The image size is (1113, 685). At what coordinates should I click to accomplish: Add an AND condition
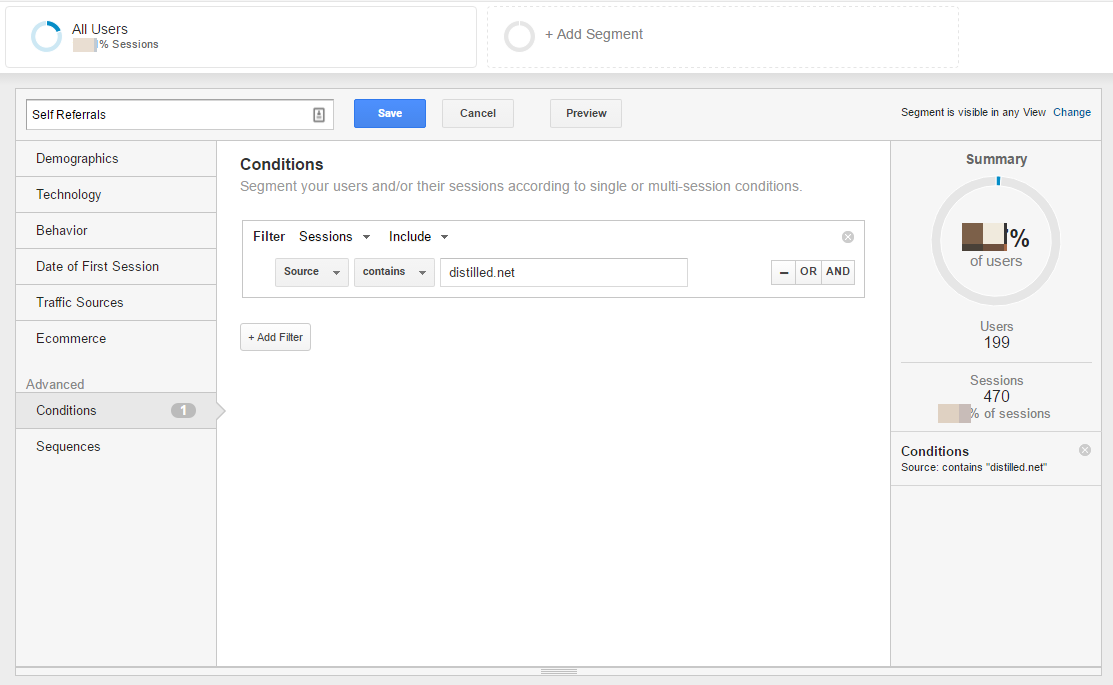[x=838, y=272]
